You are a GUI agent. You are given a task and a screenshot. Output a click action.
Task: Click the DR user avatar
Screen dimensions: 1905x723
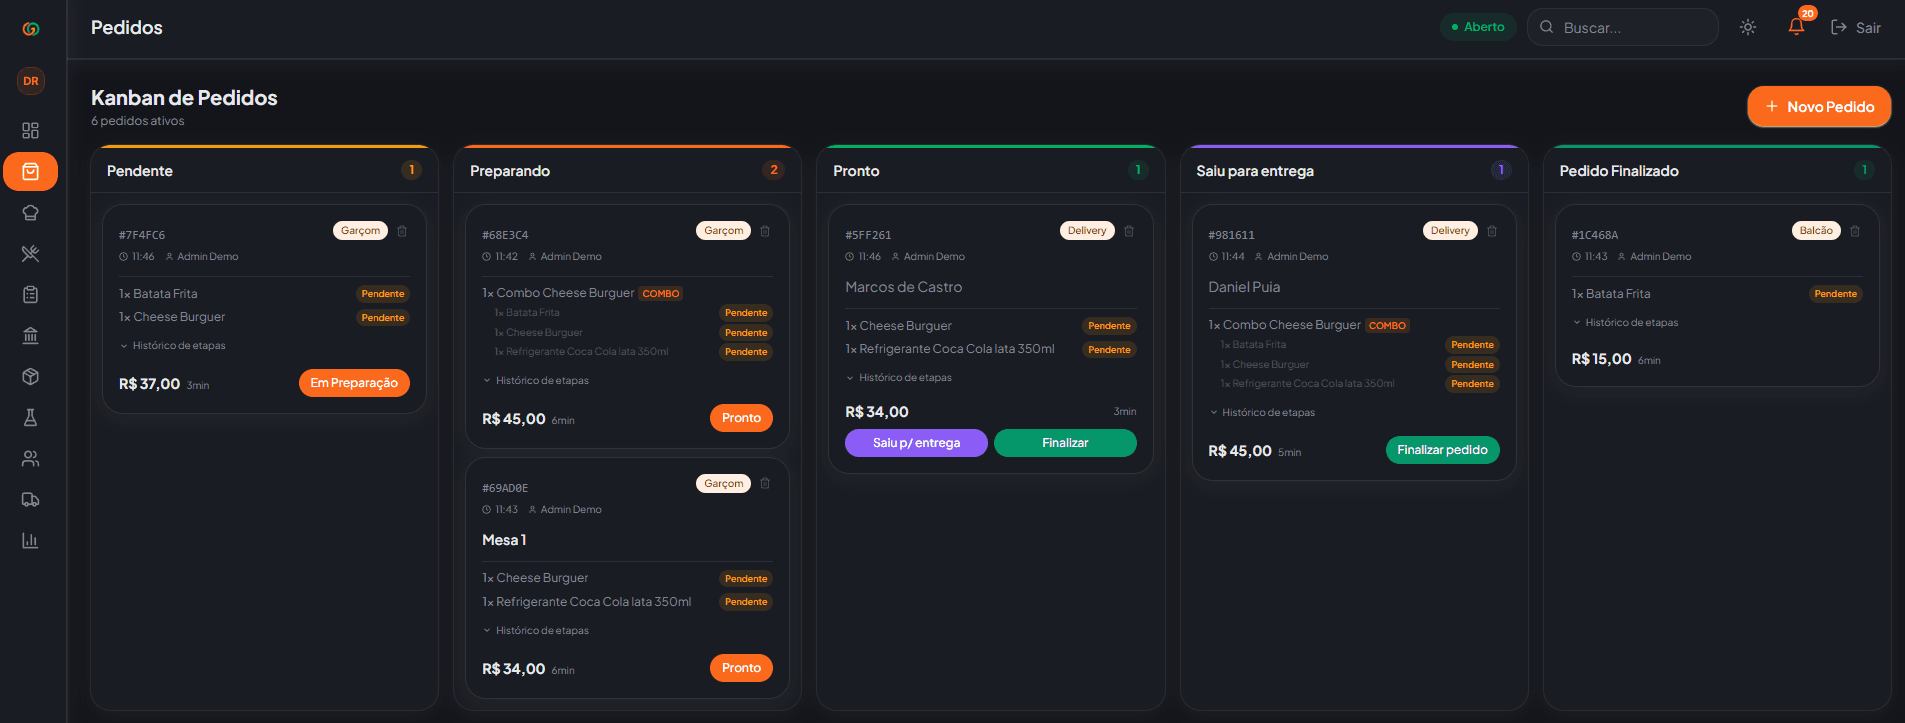31,81
